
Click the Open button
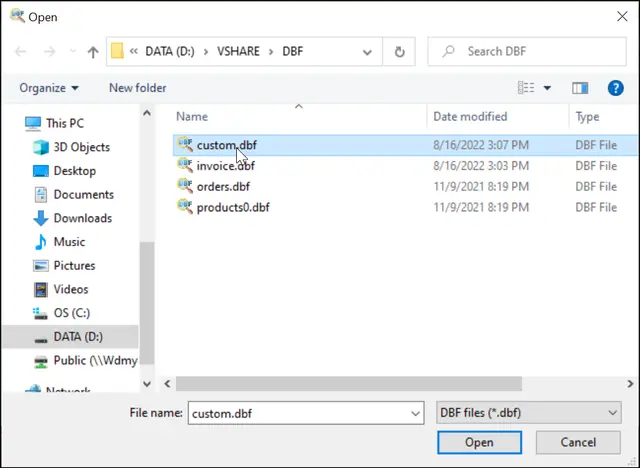(x=479, y=442)
